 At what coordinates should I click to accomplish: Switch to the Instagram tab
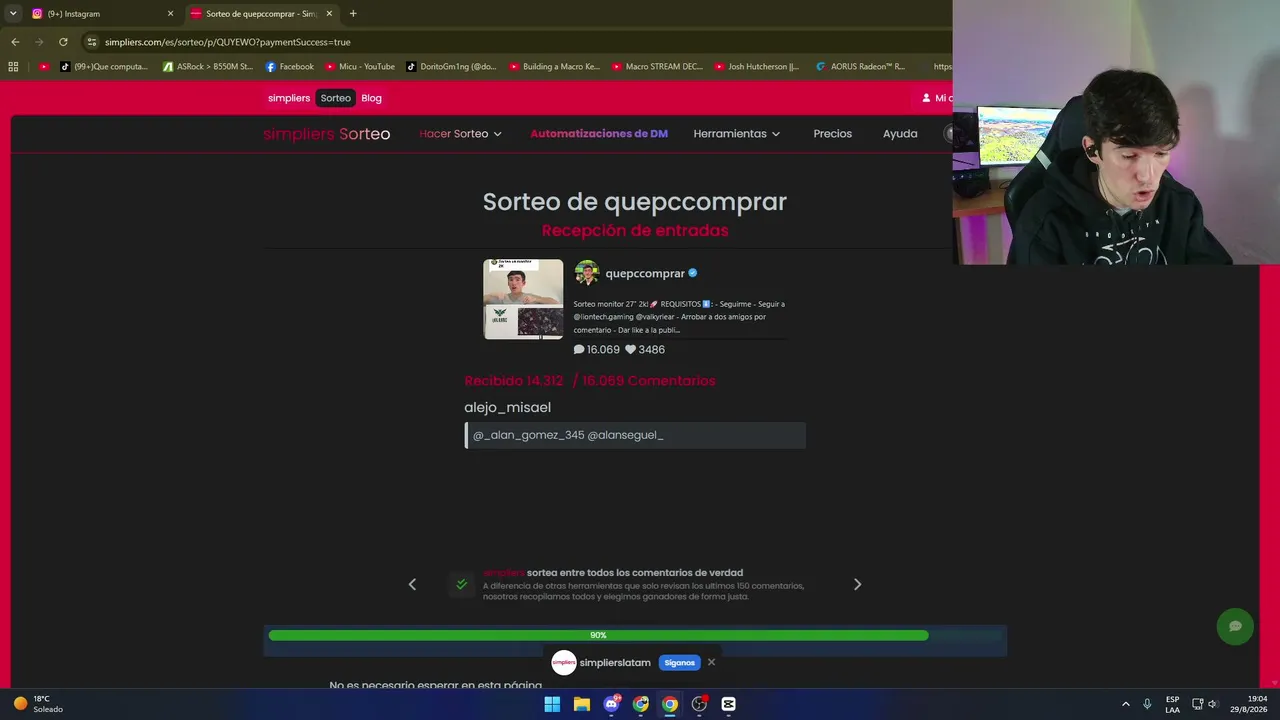point(102,14)
